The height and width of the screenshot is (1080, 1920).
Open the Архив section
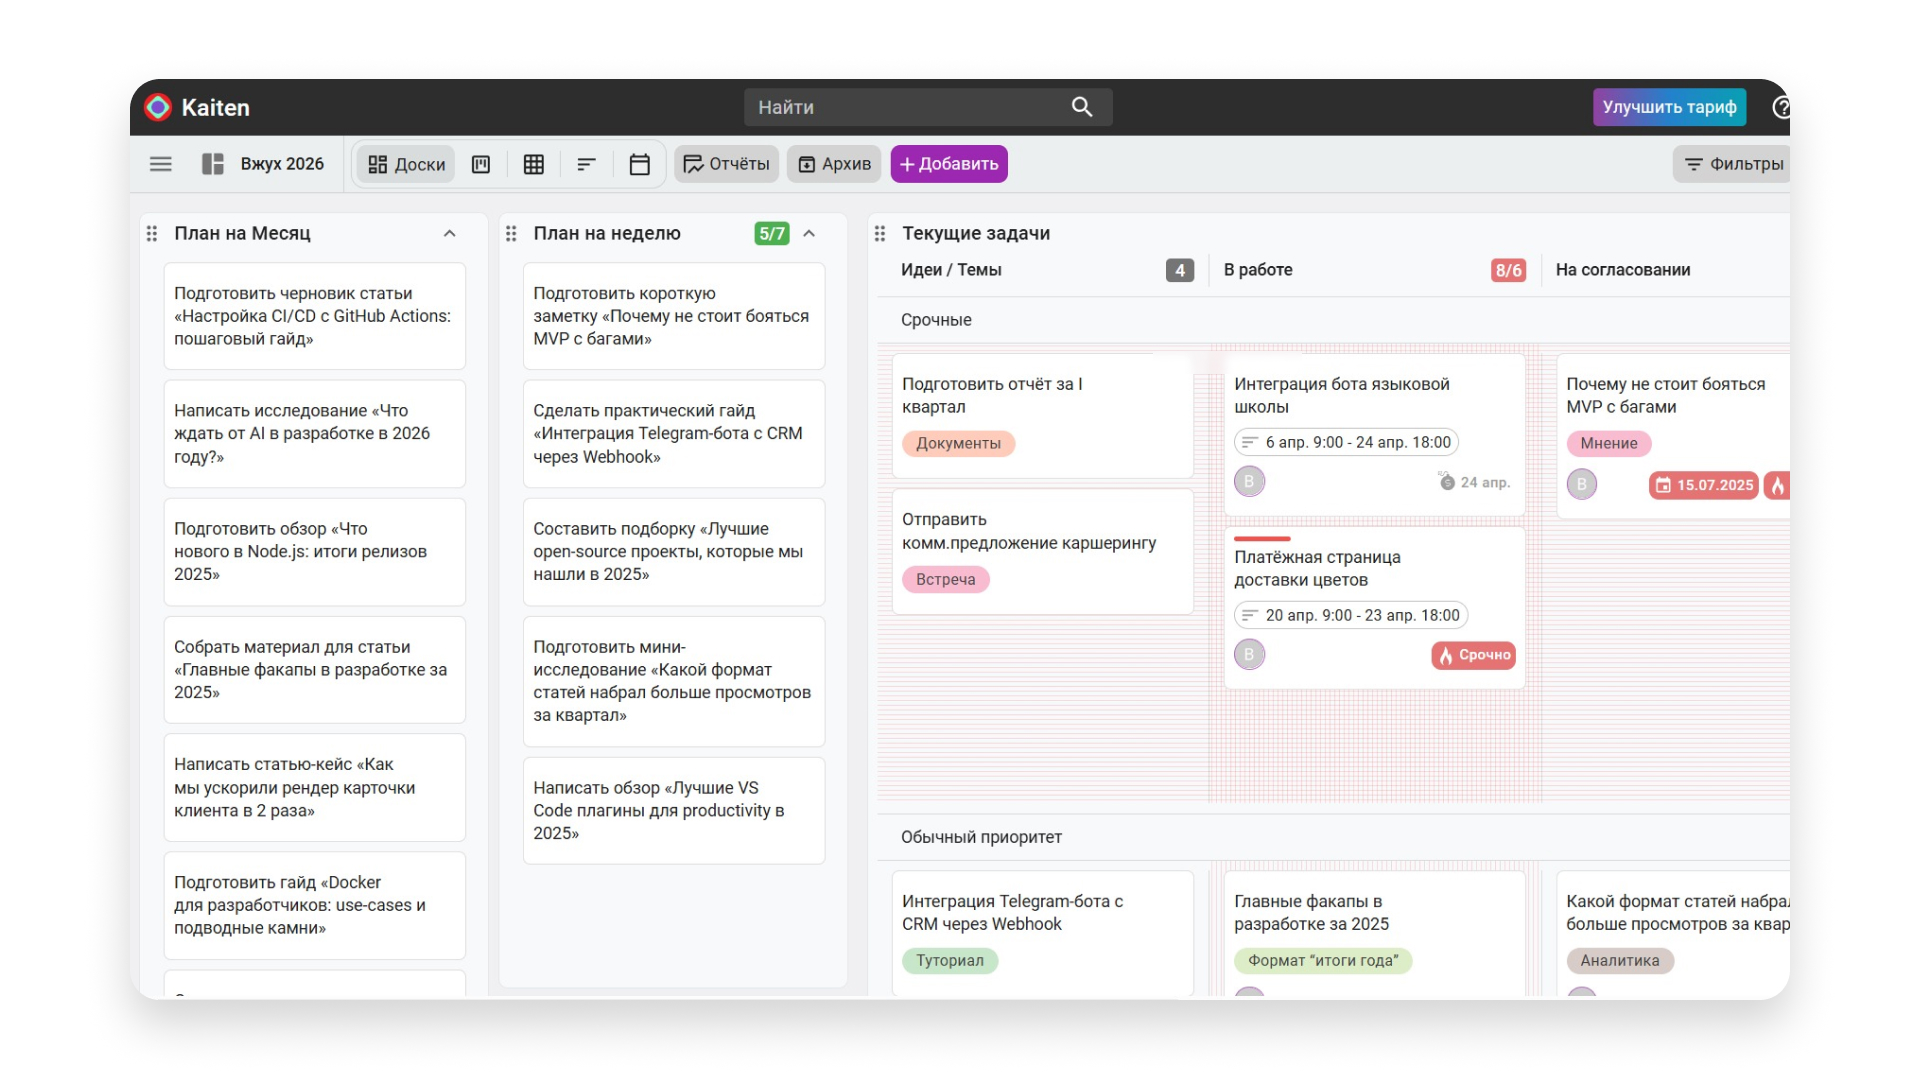834,164
